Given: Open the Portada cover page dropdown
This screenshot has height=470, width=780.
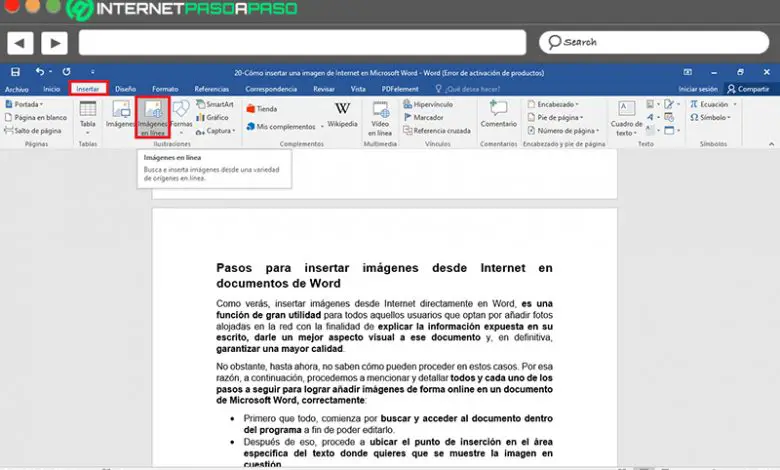Looking at the screenshot, I should (24, 104).
